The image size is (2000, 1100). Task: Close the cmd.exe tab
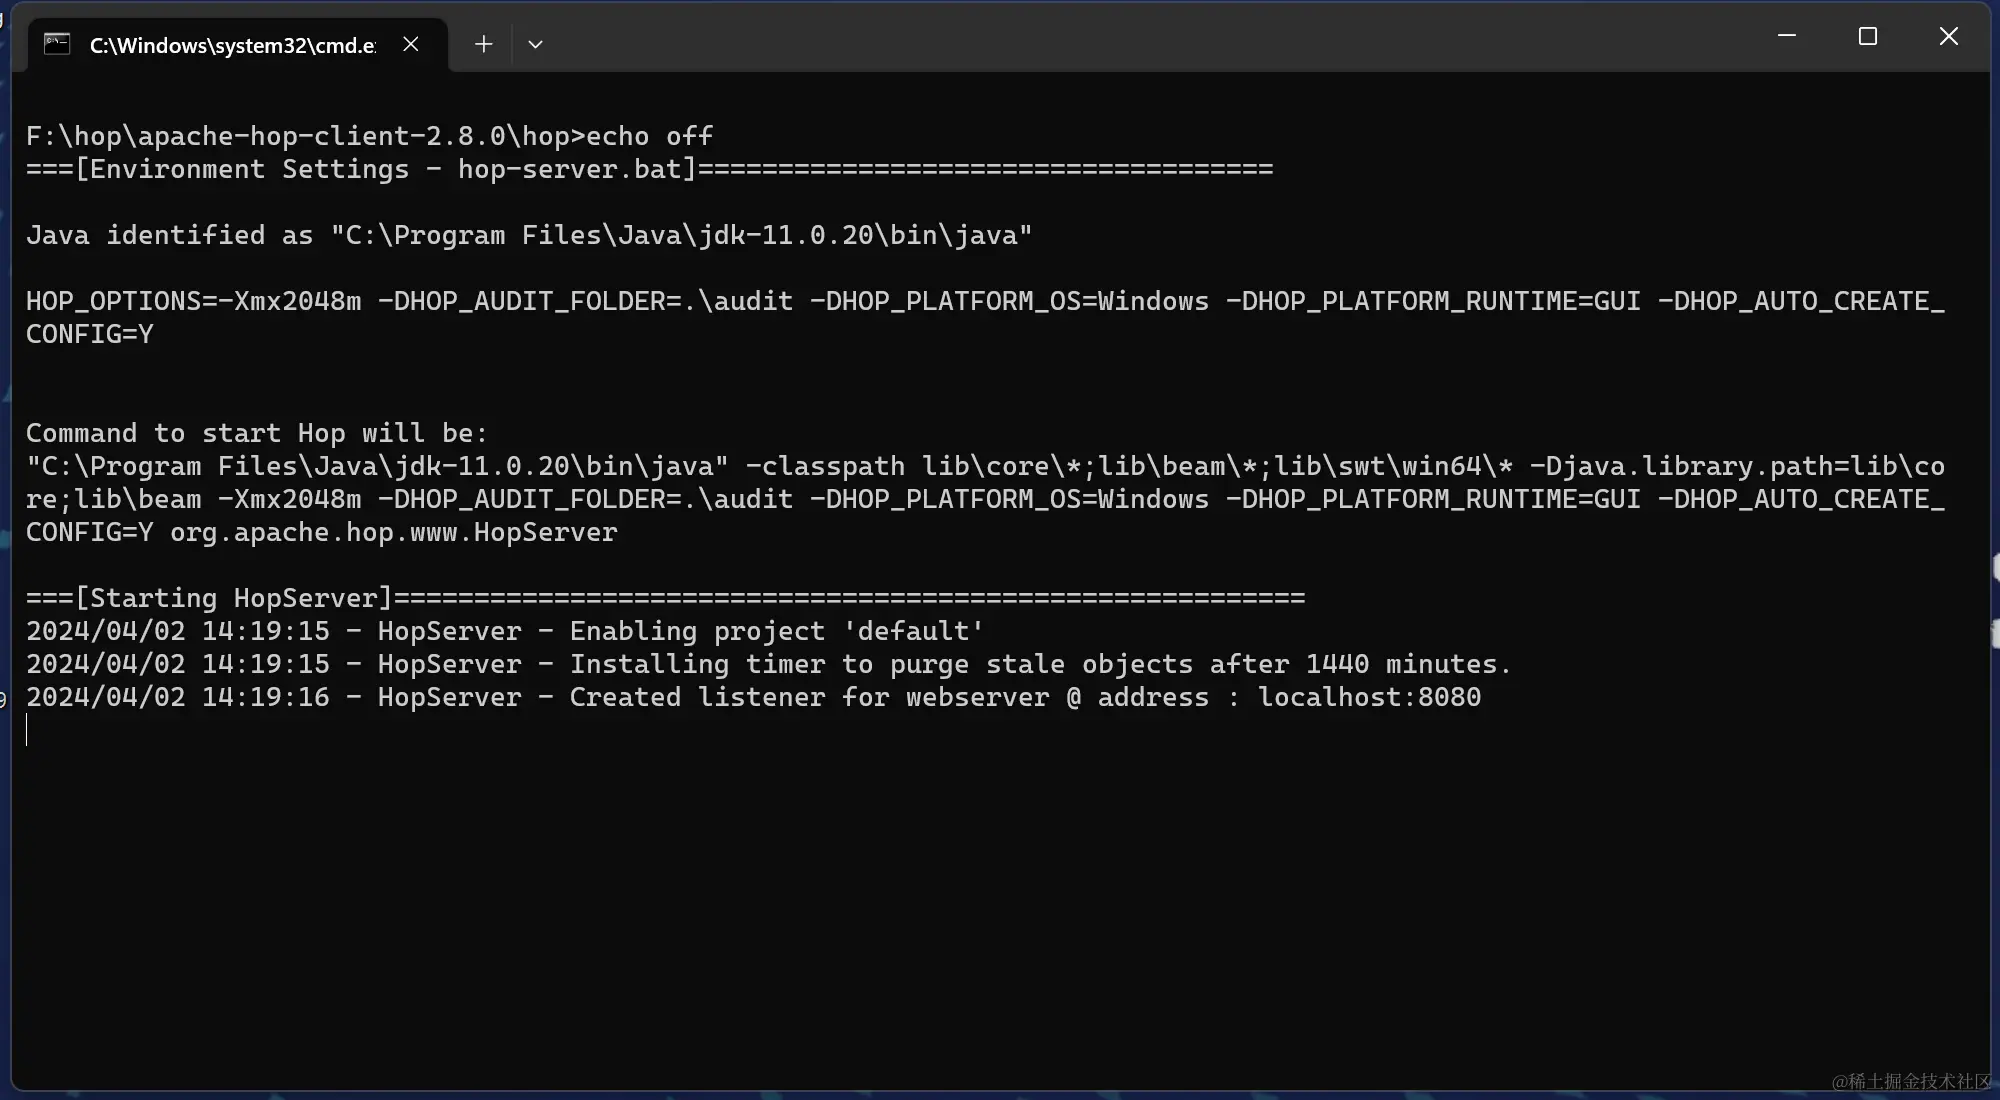[x=410, y=44]
